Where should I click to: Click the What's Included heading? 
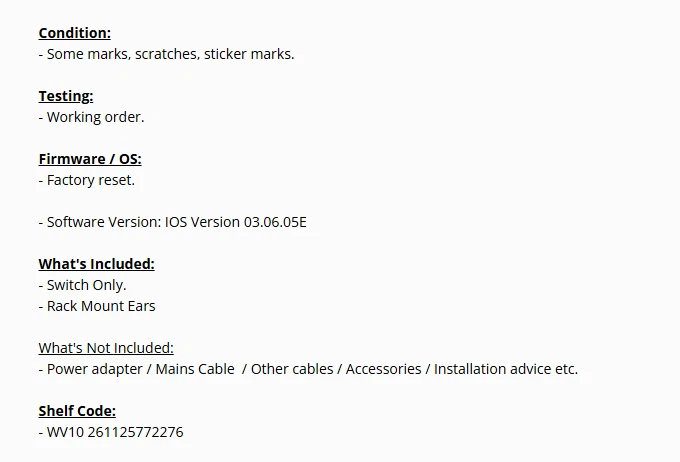point(96,264)
